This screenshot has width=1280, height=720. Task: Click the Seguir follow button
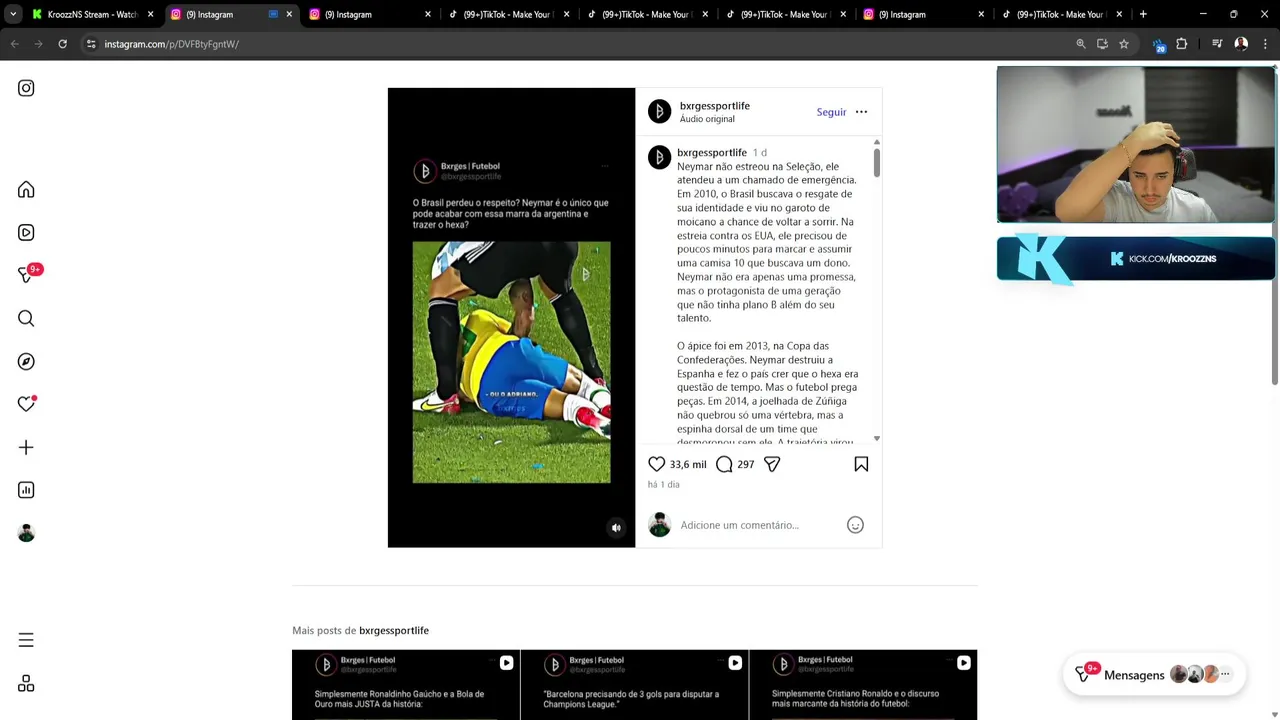(x=831, y=112)
